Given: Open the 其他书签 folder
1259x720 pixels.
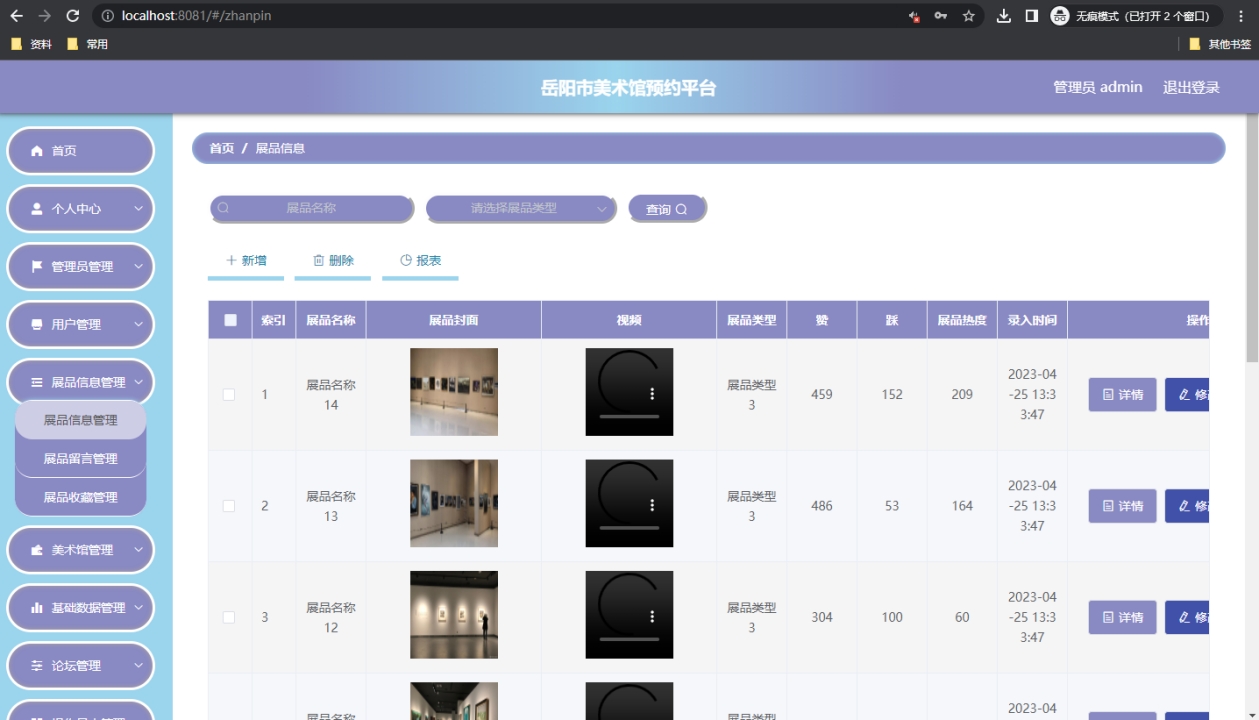Looking at the screenshot, I should click(x=1219, y=44).
